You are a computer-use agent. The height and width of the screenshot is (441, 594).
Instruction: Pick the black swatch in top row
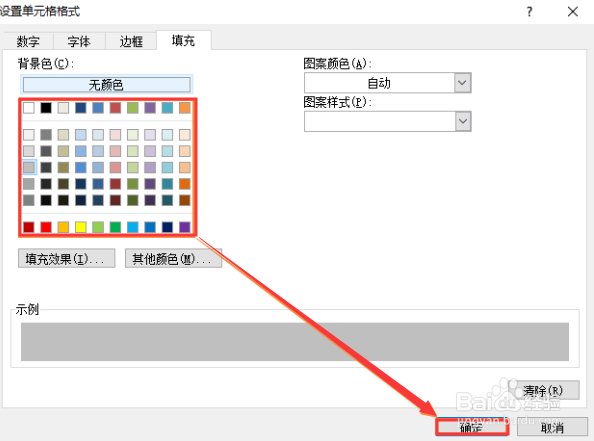tap(46, 108)
